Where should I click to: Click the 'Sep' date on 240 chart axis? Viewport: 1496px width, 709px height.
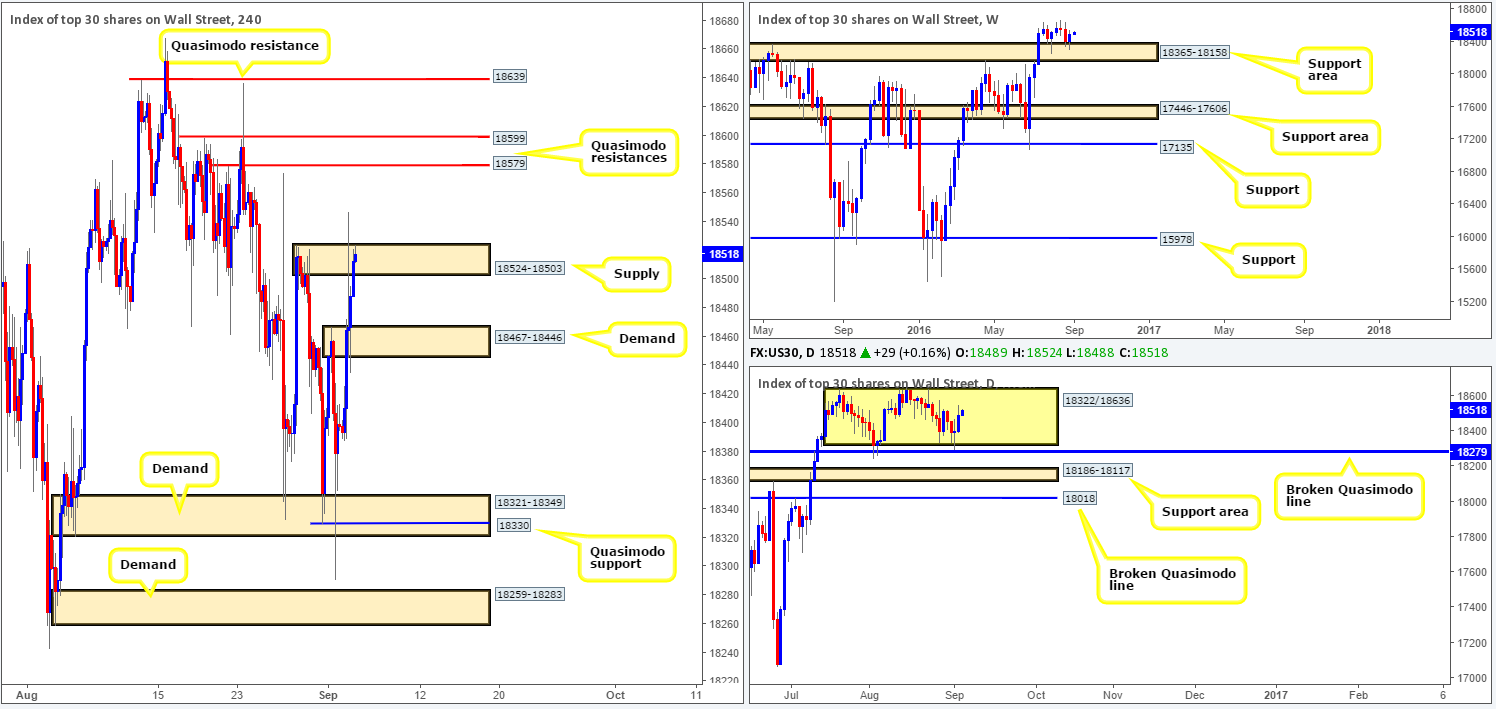[x=329, y=693]
